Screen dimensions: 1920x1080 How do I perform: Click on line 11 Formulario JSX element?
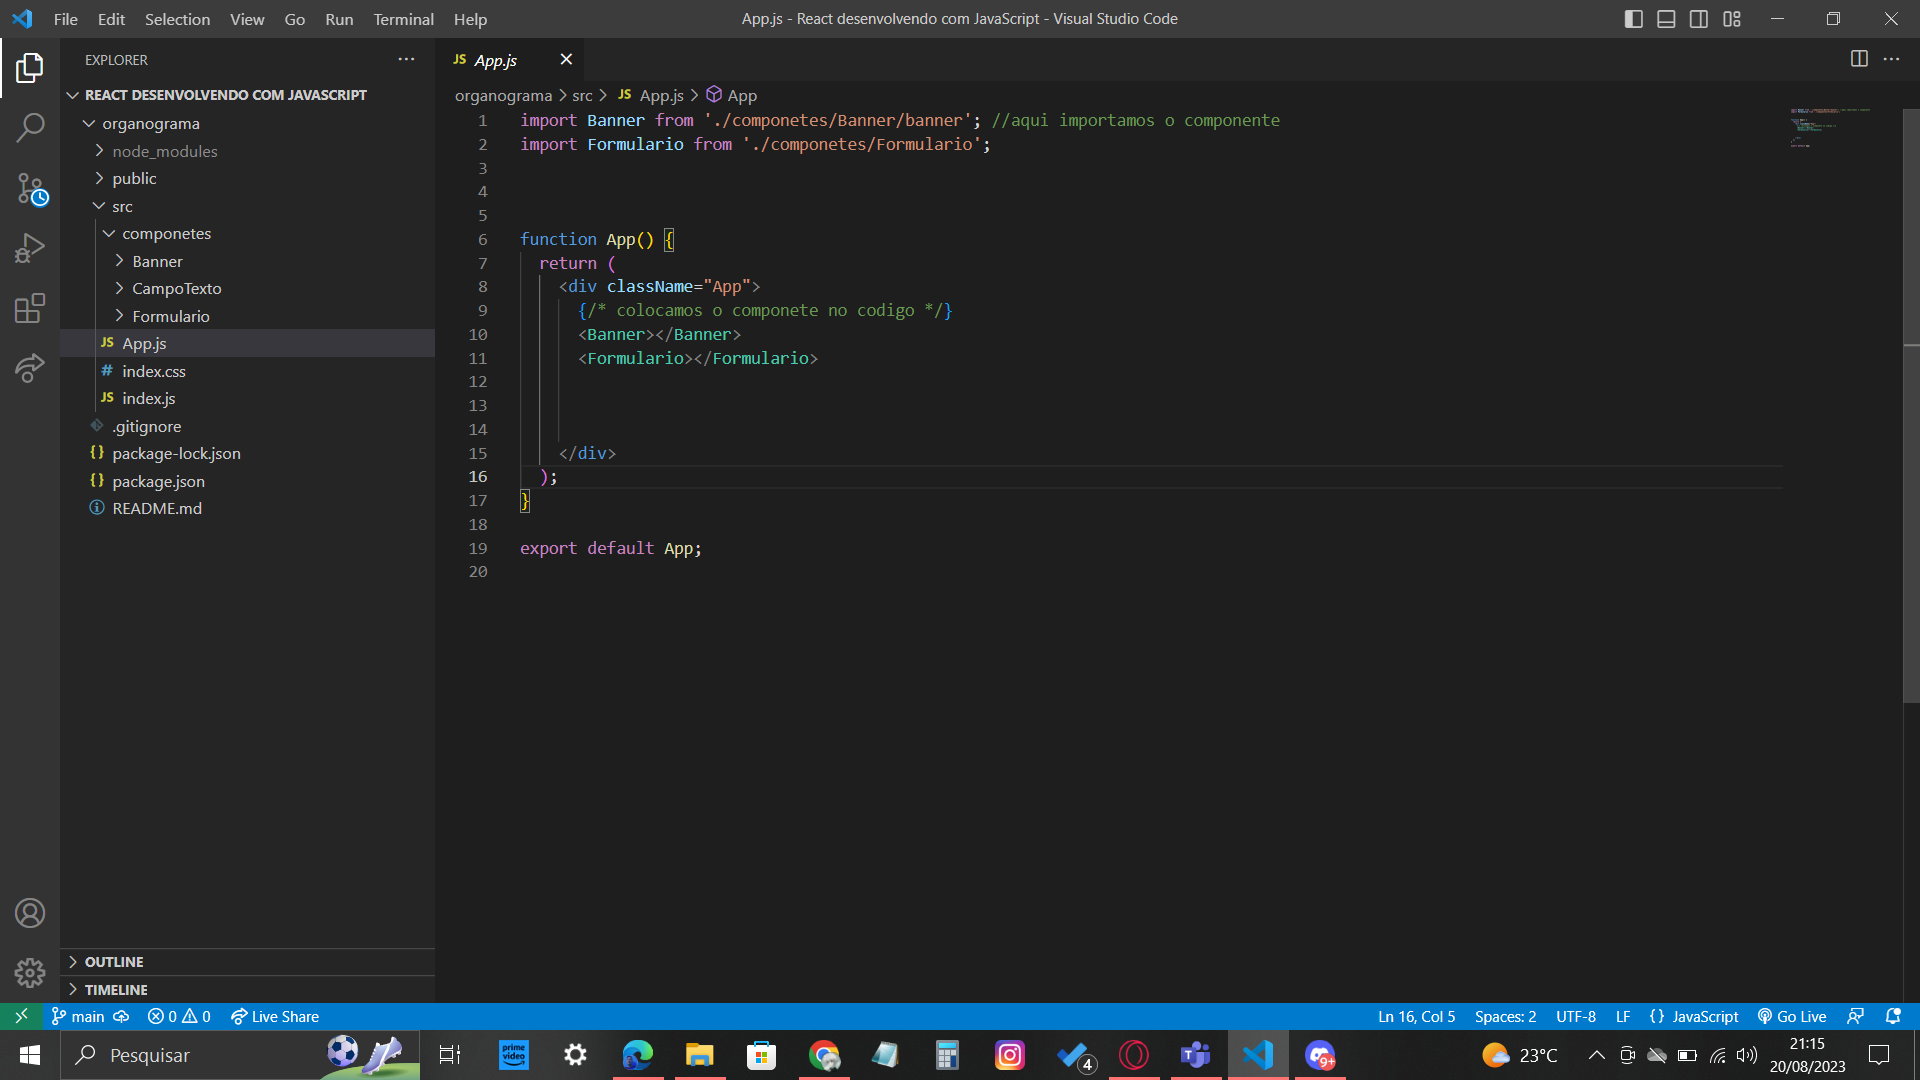click(699, 357)
